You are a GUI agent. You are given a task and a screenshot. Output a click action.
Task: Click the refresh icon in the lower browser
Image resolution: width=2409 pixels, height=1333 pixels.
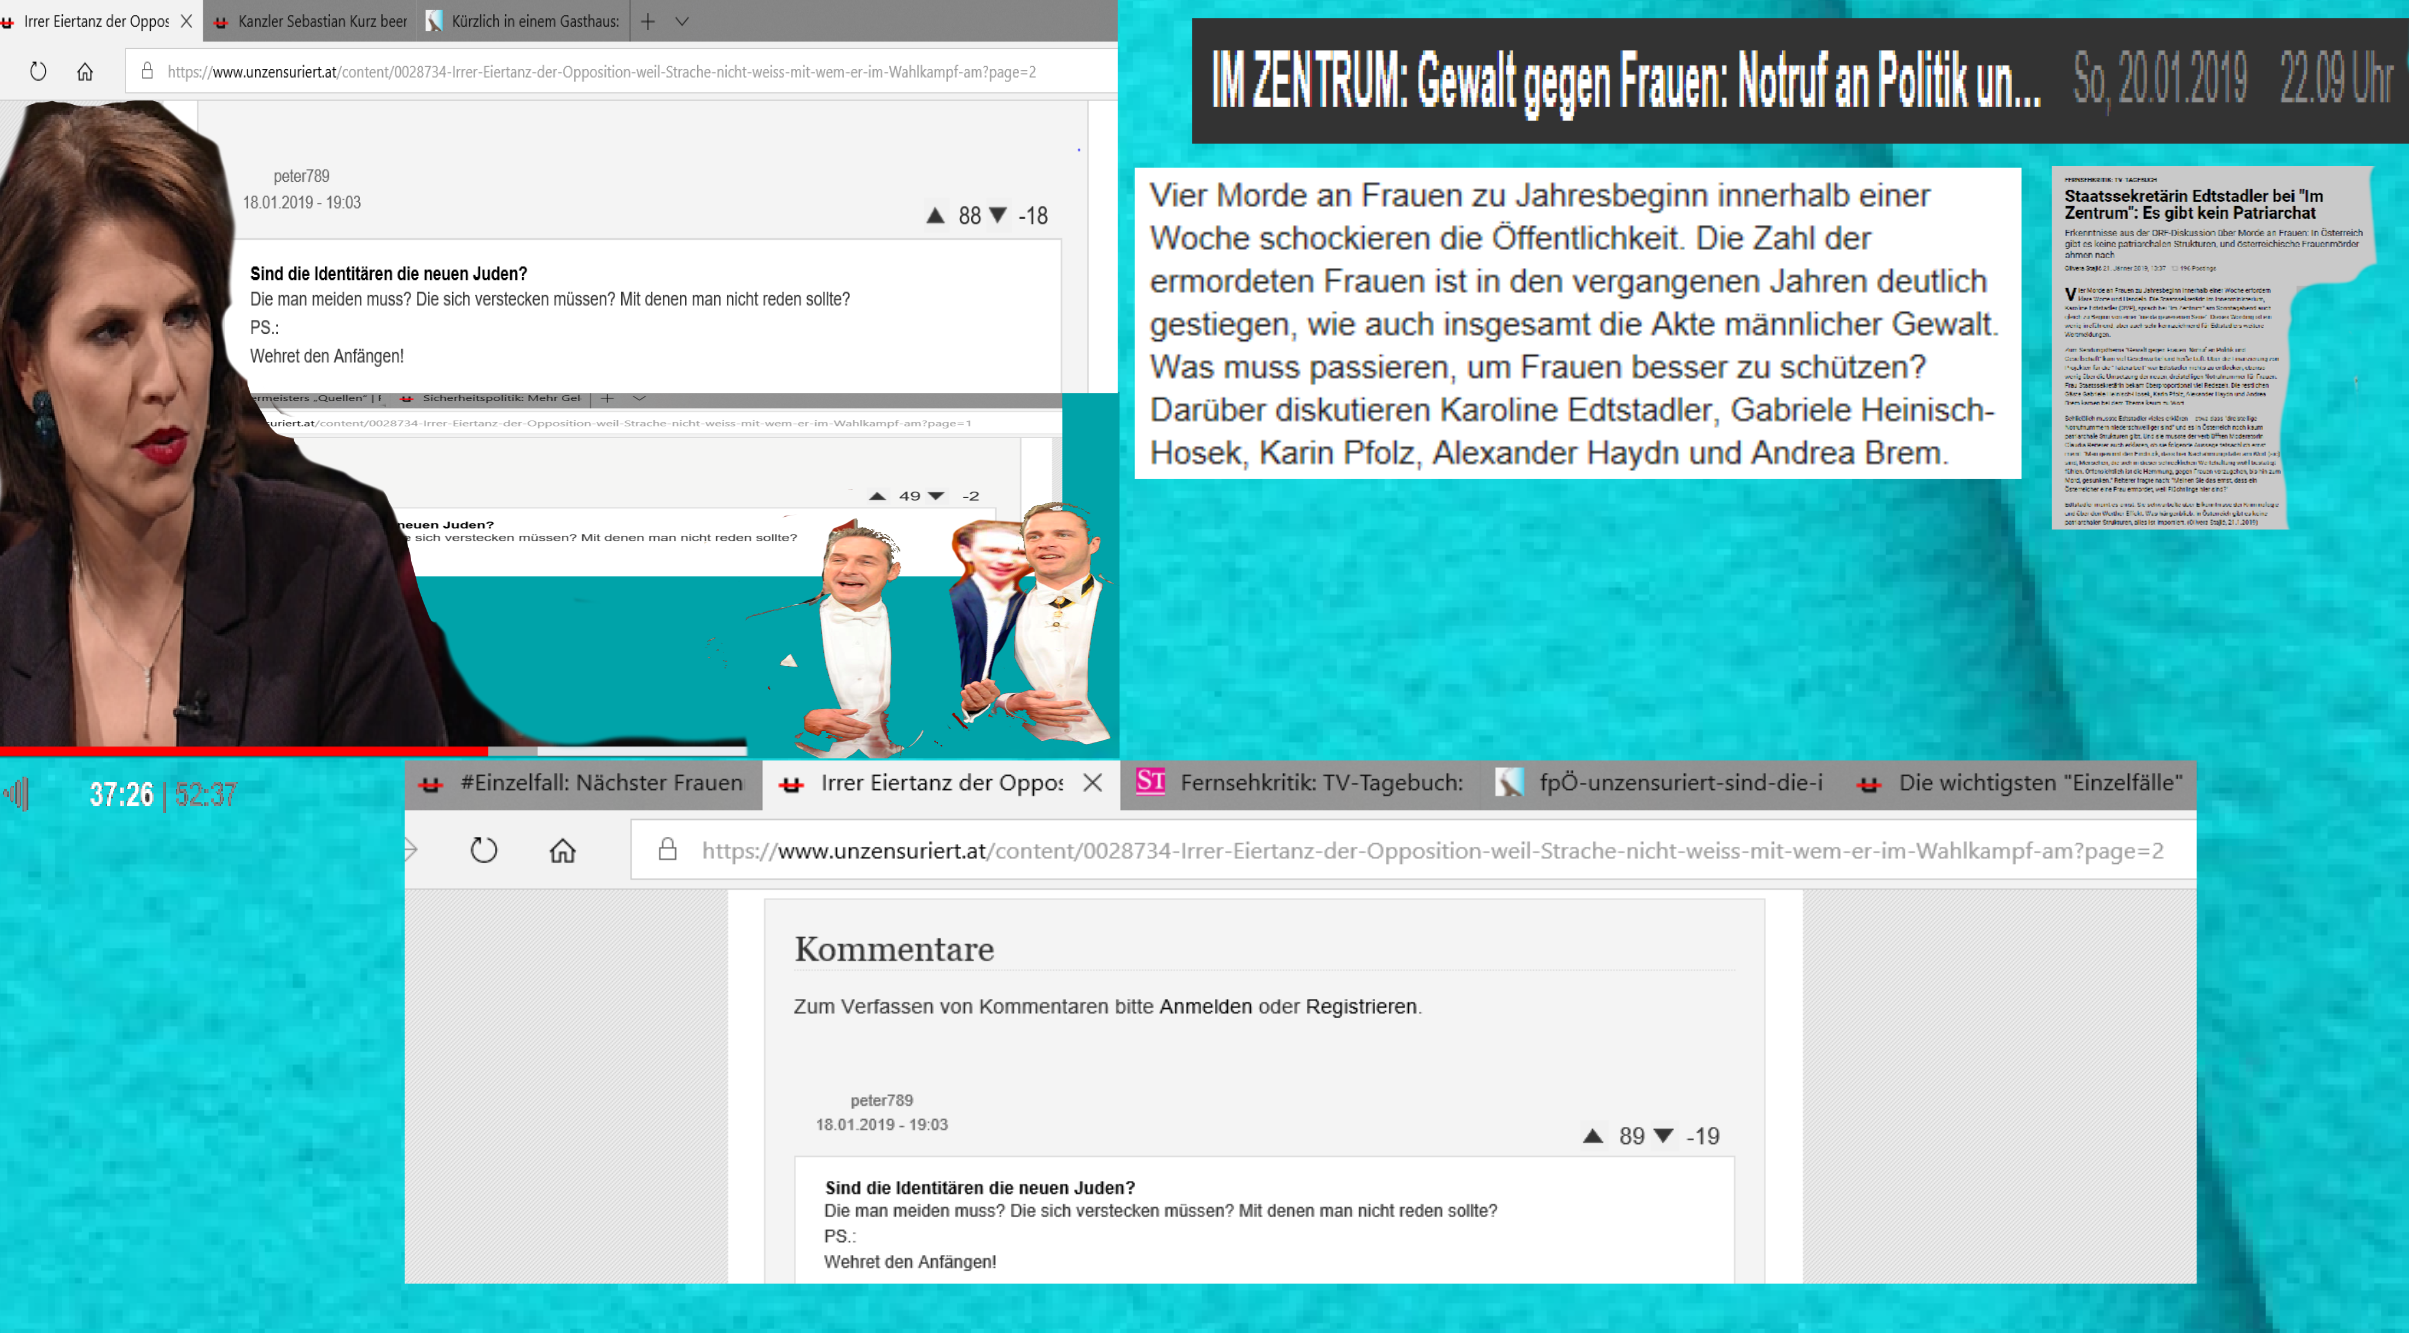tap(484, 850)
